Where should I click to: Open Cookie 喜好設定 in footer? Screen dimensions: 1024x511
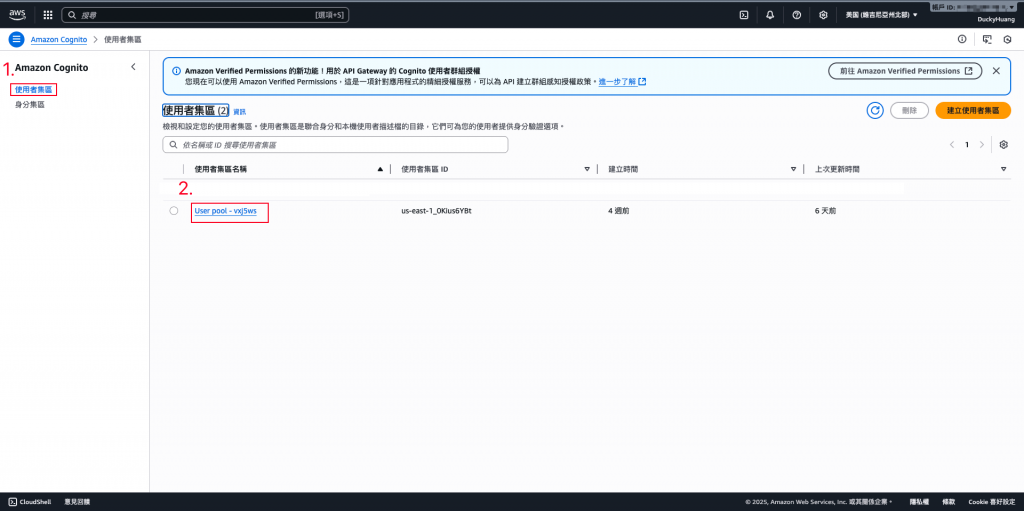992,502
